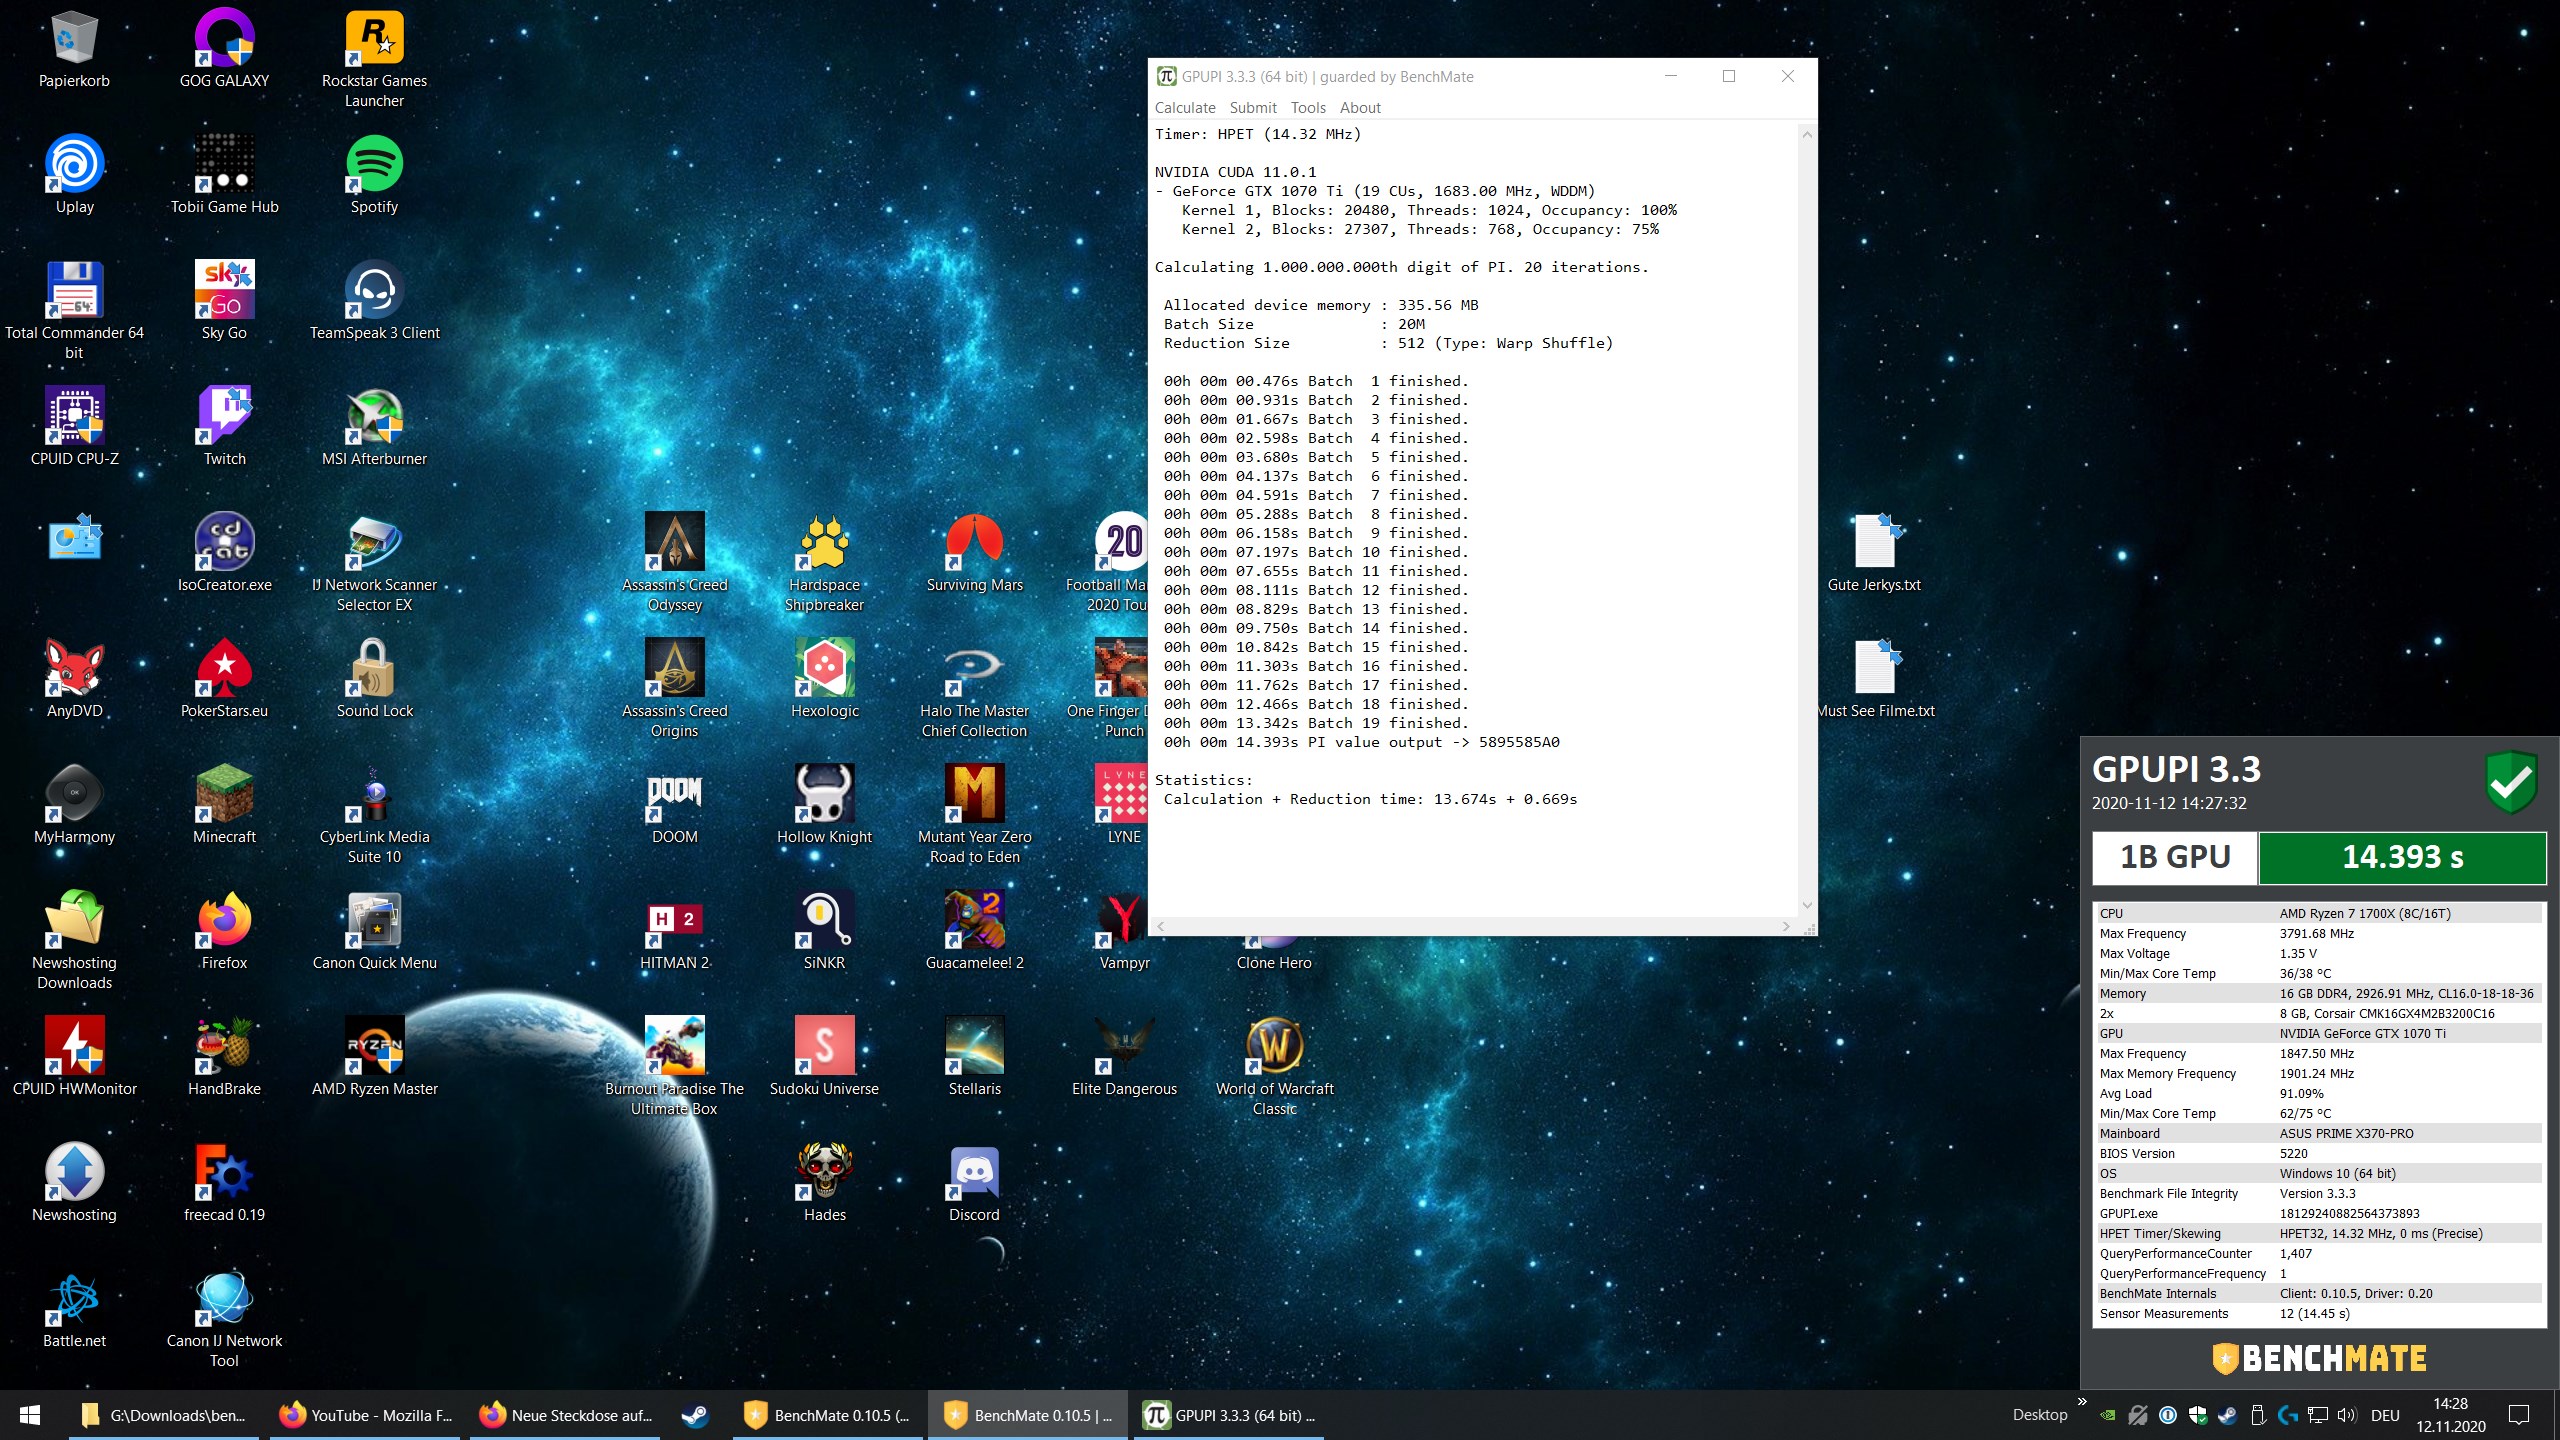Click the Hollow Knight icon
The width and height of the screenshot is (2560, 1440).
[x=824, y=806]
